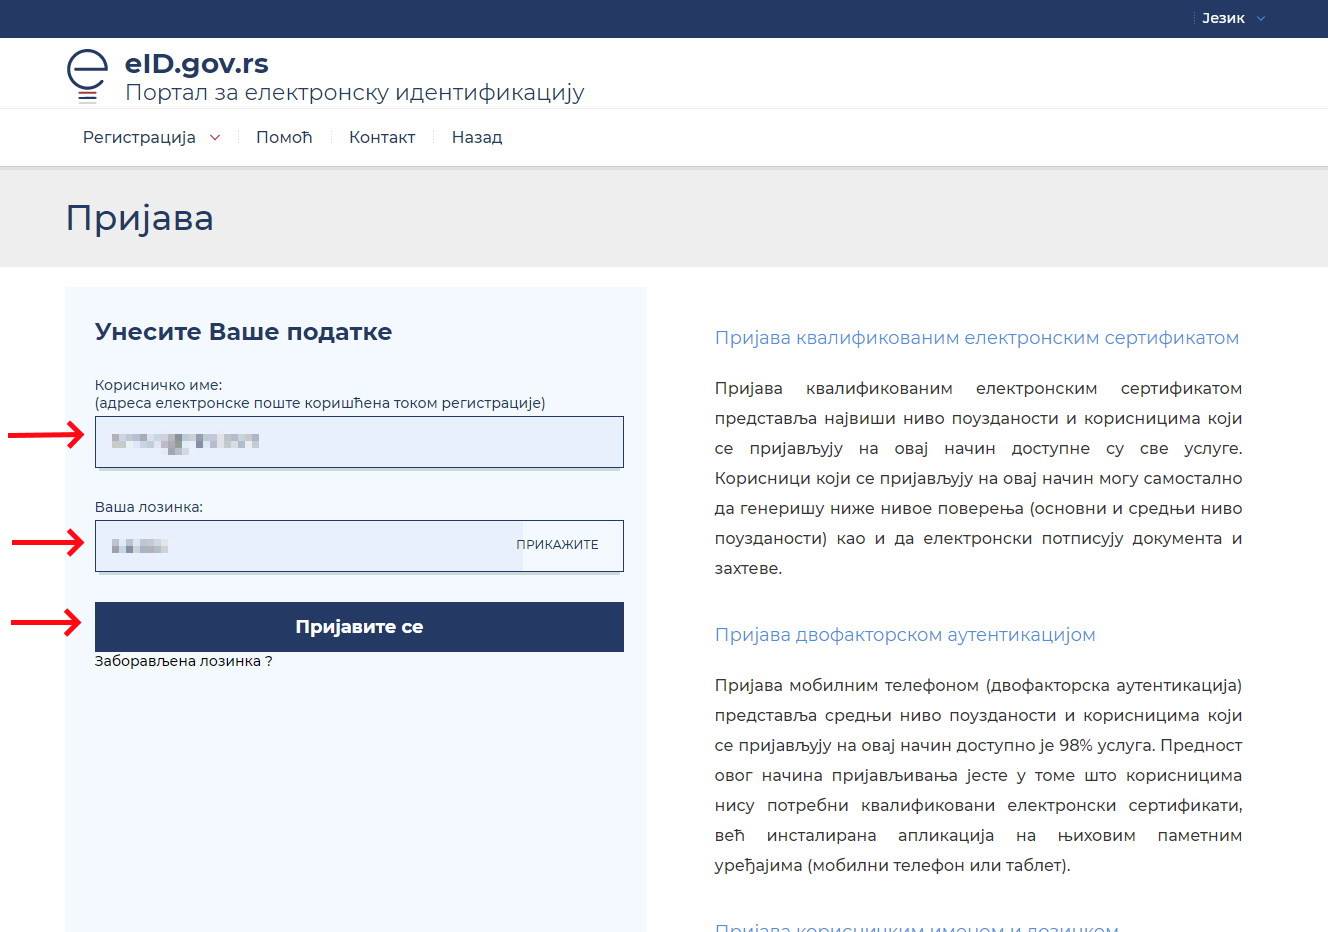Show the password with ПРИКАЖИТЕ
This screenshot has height=932, width=1328.
pyautogui.click(x=557, y=545)
